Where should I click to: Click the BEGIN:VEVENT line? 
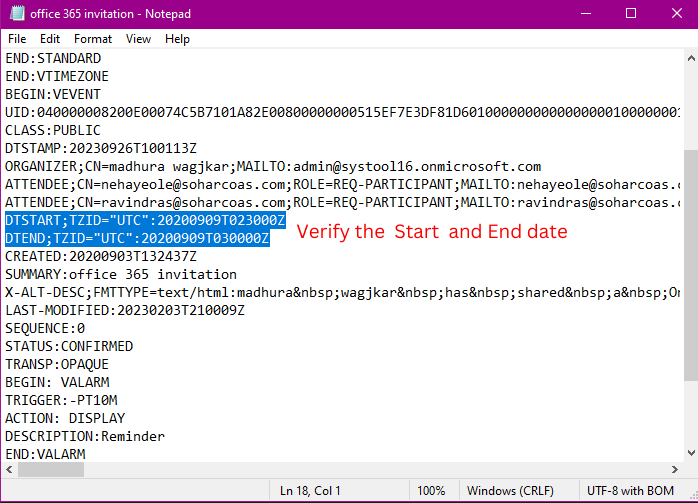click(x=53, y=94)
